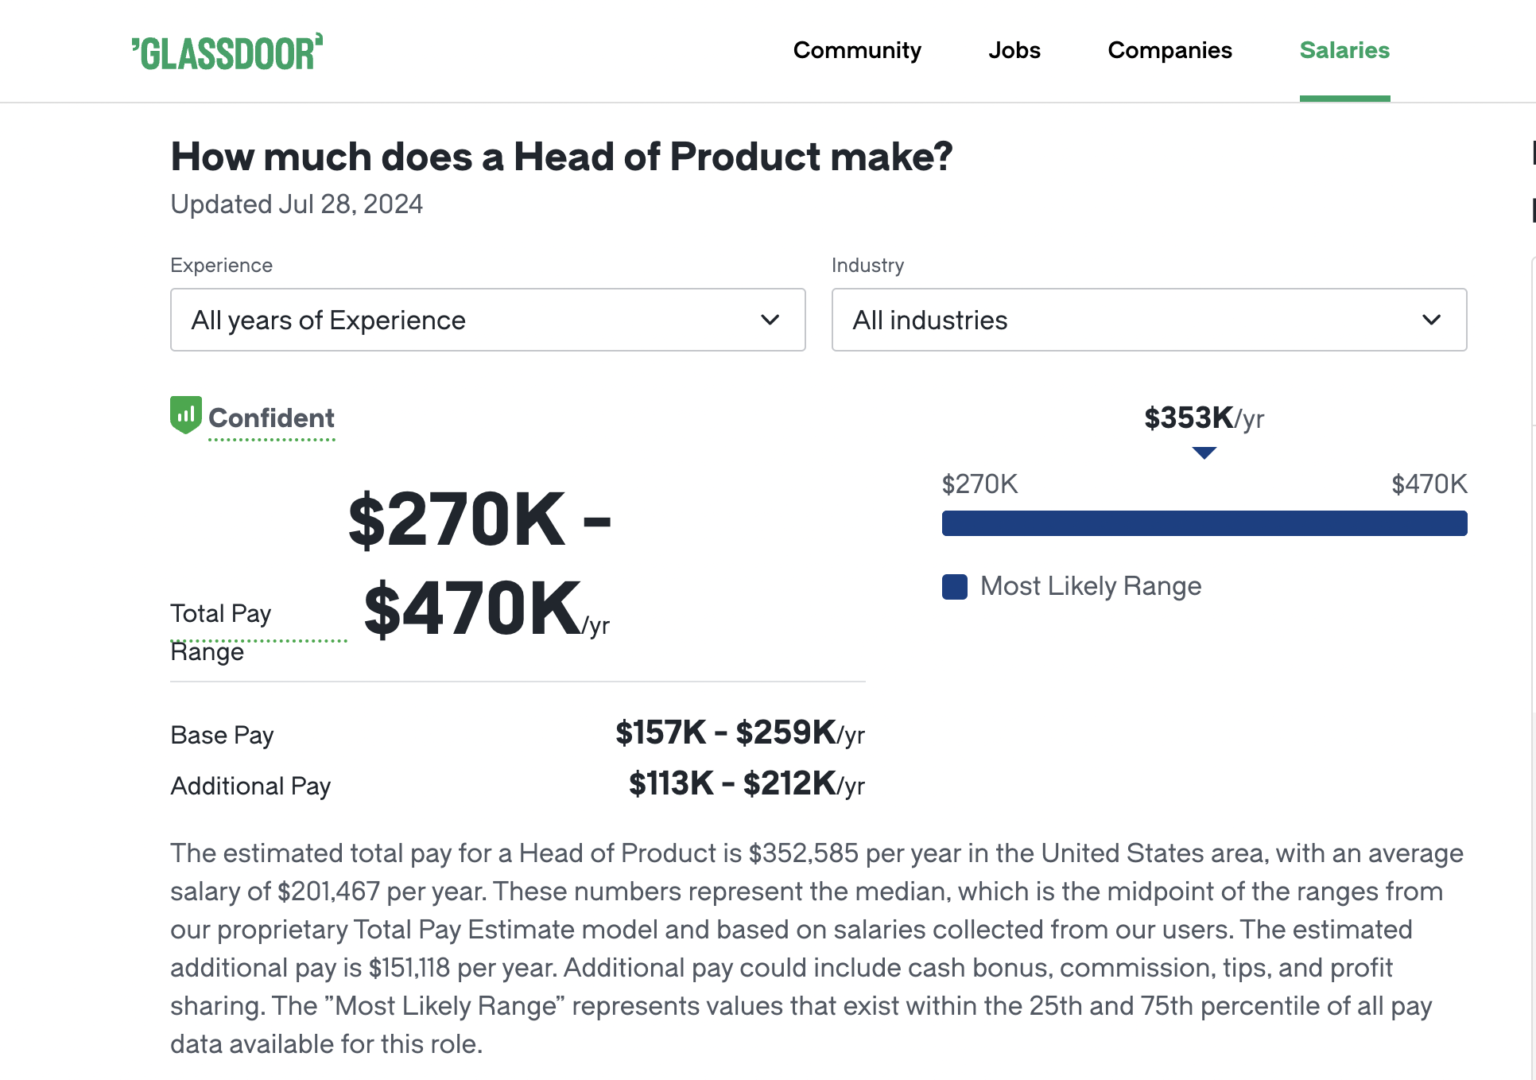The height and width of the screenshot is (1080, 1536).
Task: Select the $353K/yr estimate label
Action: pyautogui.click(x=1203, y=418)
